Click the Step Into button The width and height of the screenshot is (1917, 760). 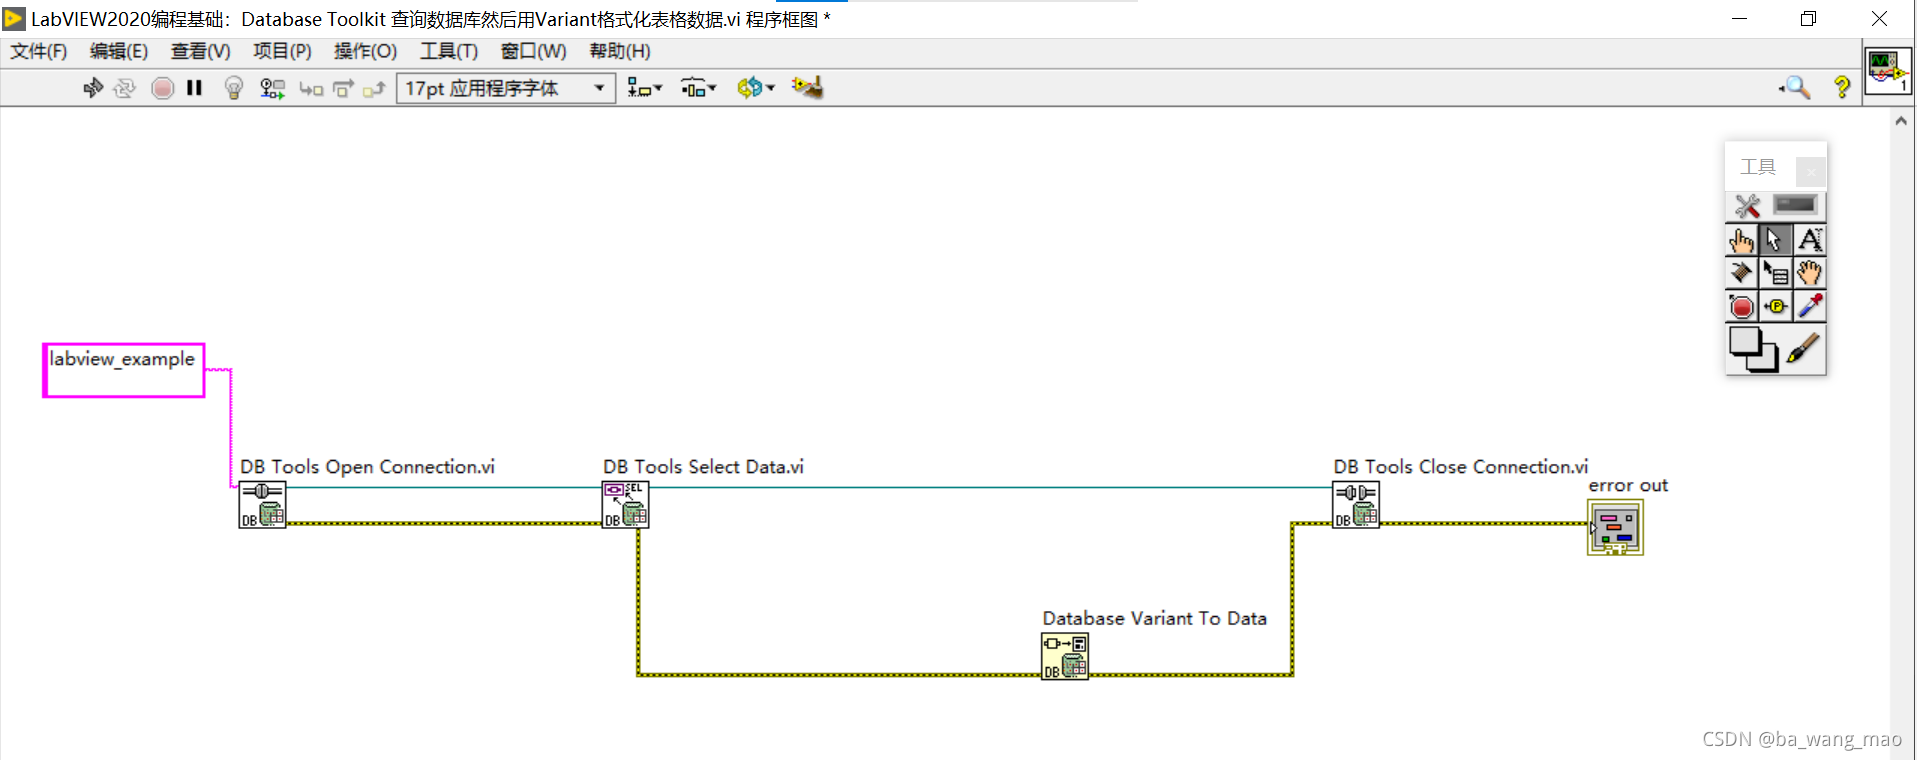click(x=311, y=89)
